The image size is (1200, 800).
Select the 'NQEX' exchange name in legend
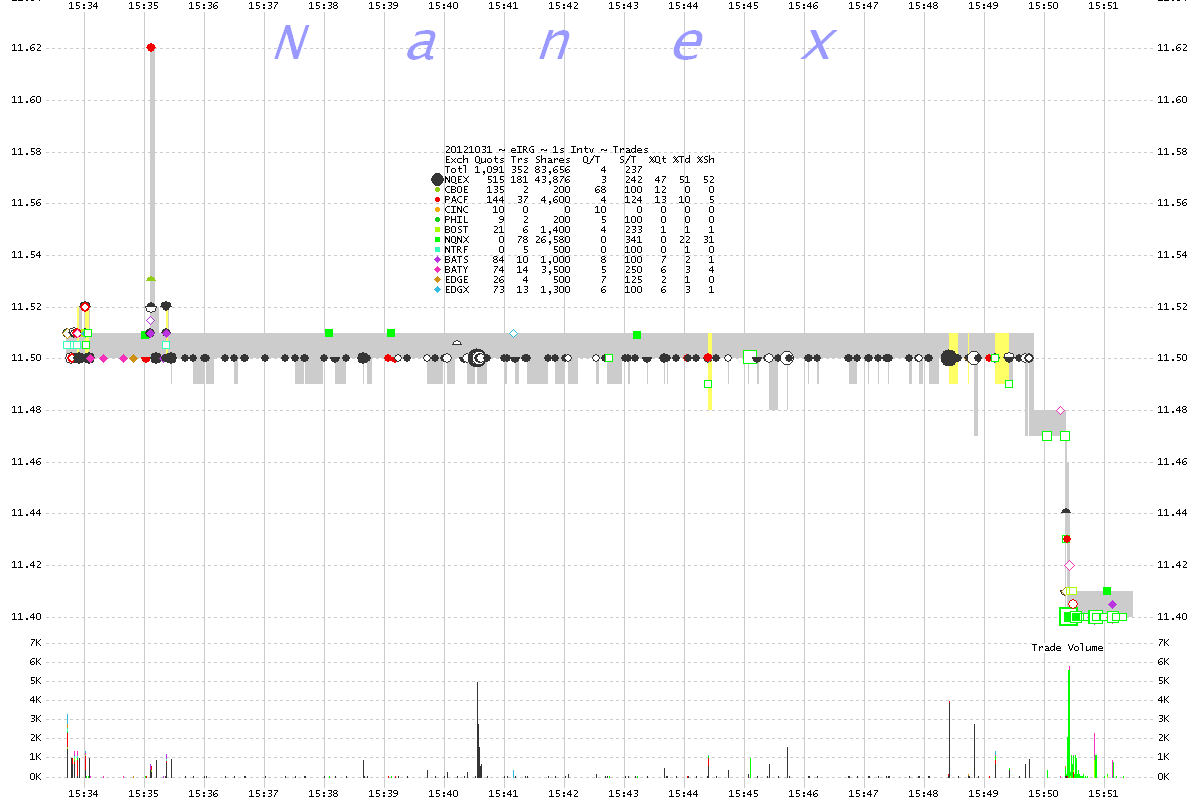click(456, 180)
